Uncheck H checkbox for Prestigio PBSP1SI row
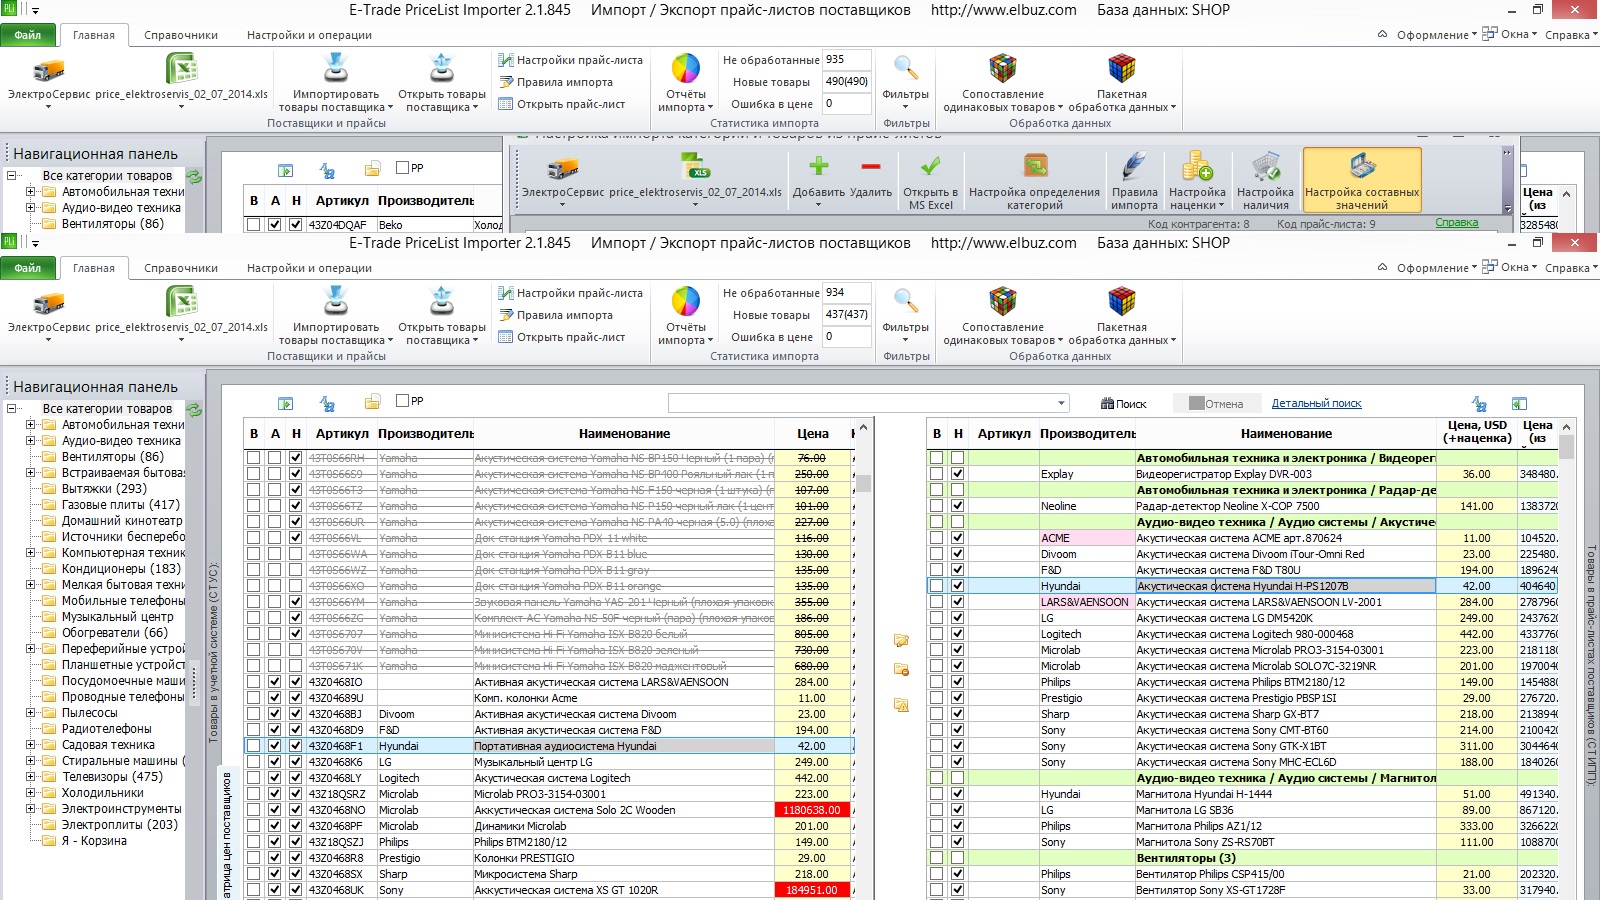 pos(957,698)
